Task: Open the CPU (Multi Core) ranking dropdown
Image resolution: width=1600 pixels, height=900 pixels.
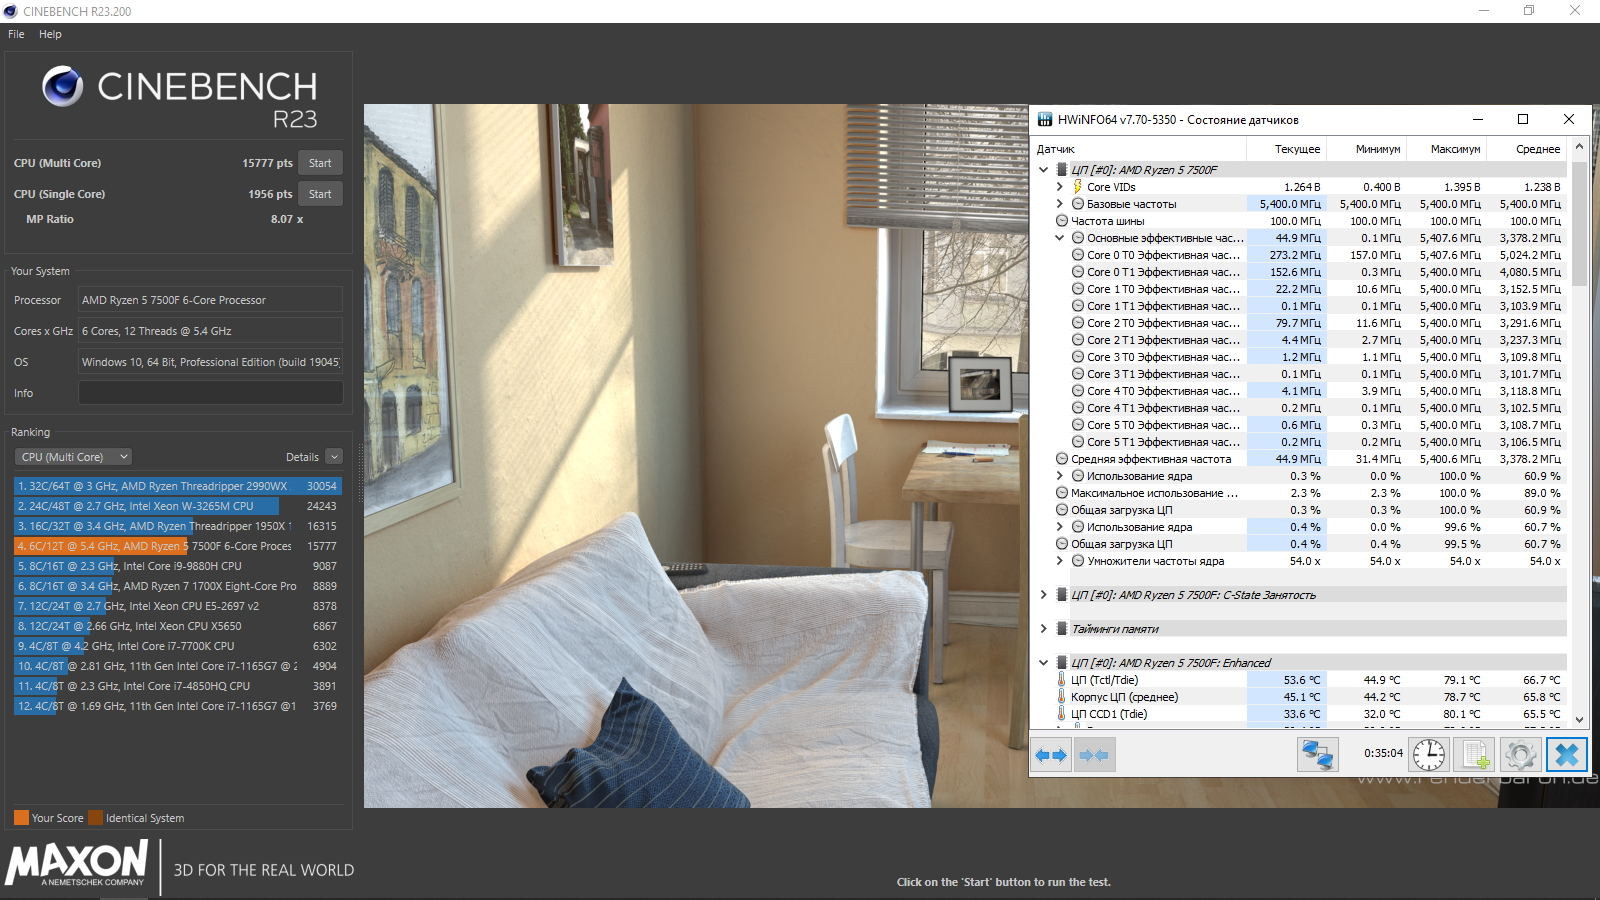Action: click(74, 457)
